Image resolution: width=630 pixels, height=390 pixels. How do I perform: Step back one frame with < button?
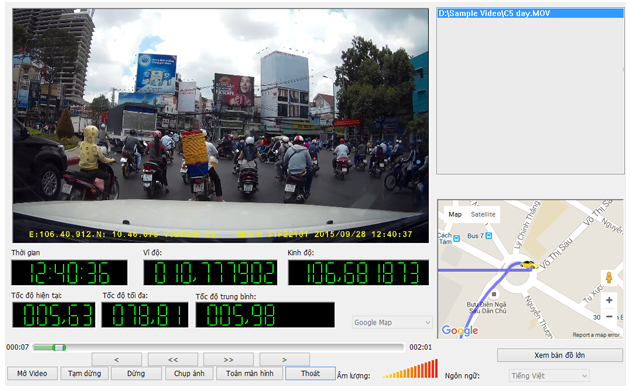117,359
